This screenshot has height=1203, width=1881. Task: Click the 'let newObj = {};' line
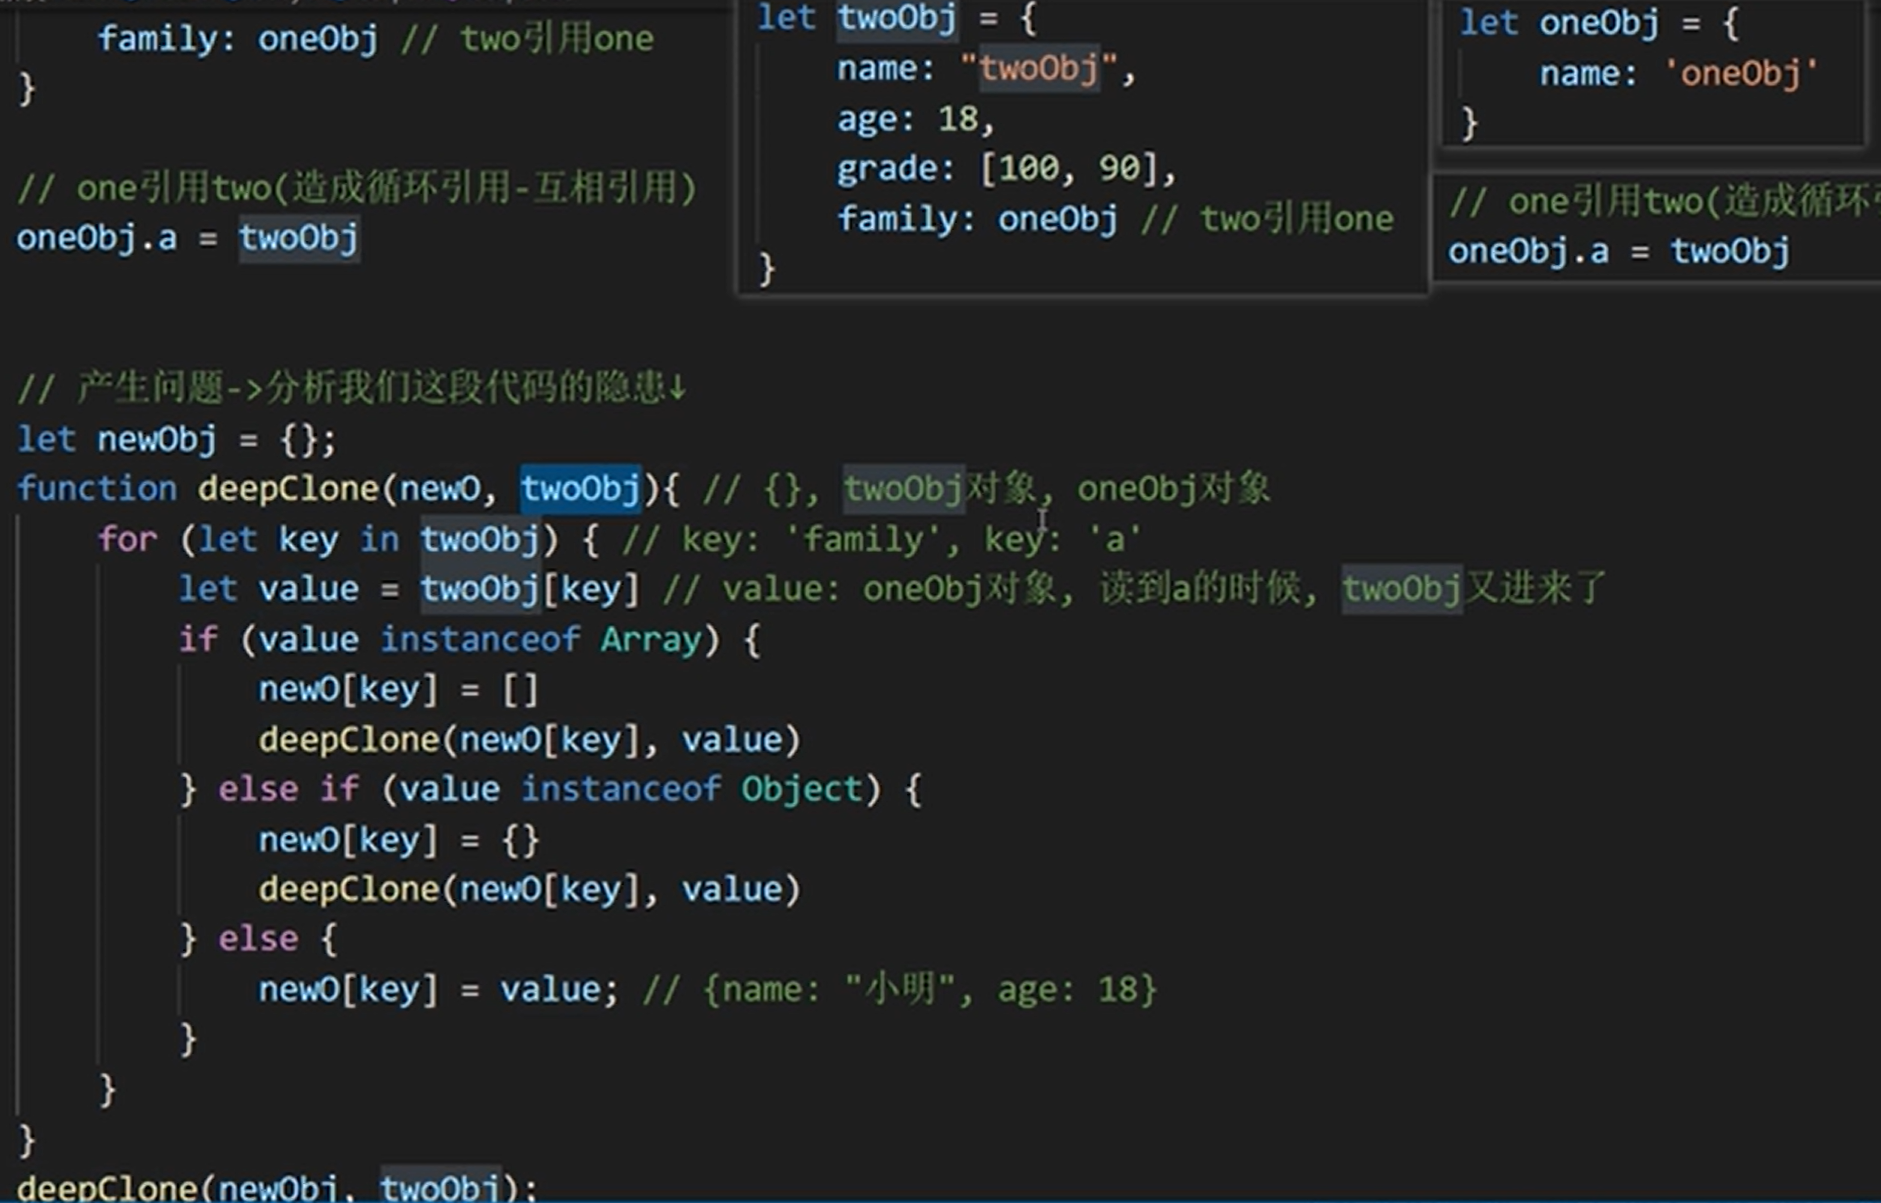coord(177,439)
